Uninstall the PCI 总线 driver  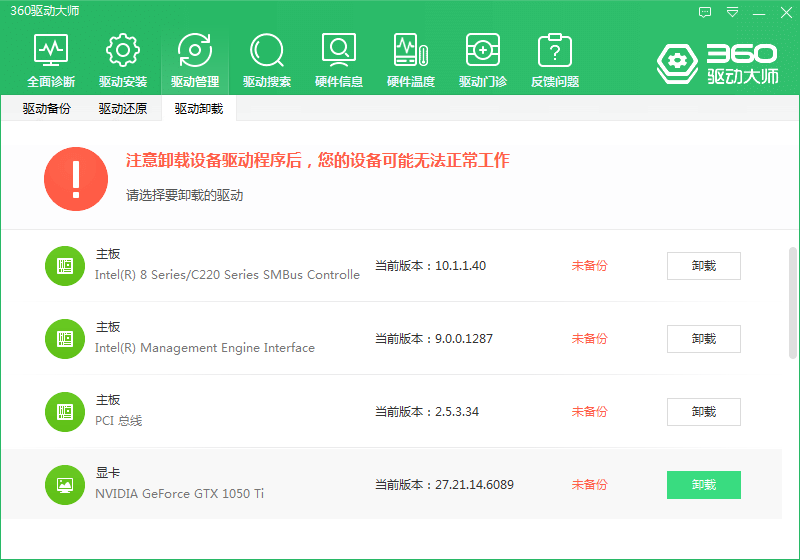coord(703,412)
